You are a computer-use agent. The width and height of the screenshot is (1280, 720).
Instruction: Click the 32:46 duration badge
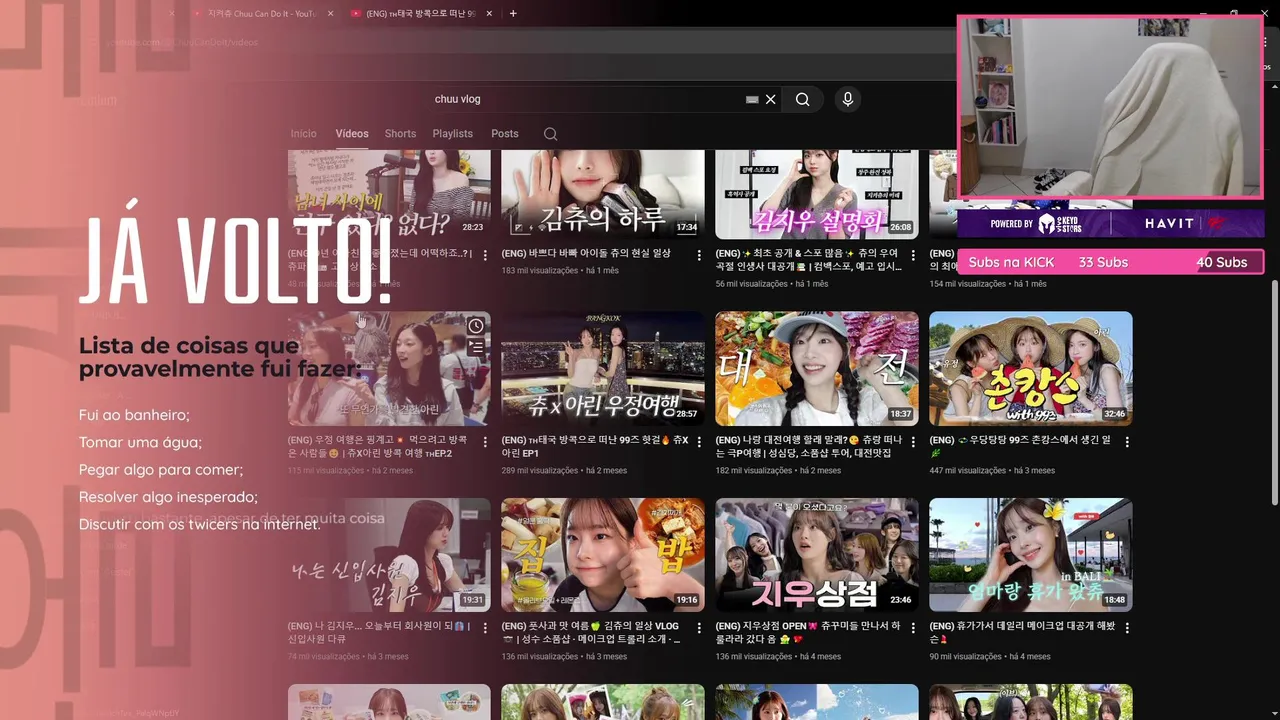[x=1114, y=413]
